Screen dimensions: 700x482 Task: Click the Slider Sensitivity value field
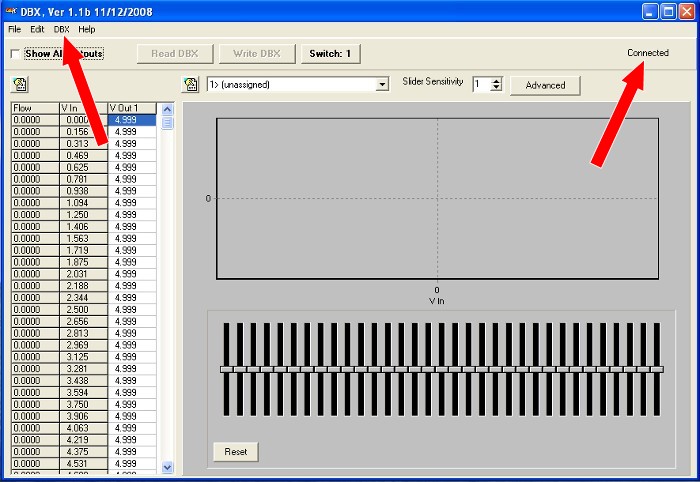(x=481, y=85)
